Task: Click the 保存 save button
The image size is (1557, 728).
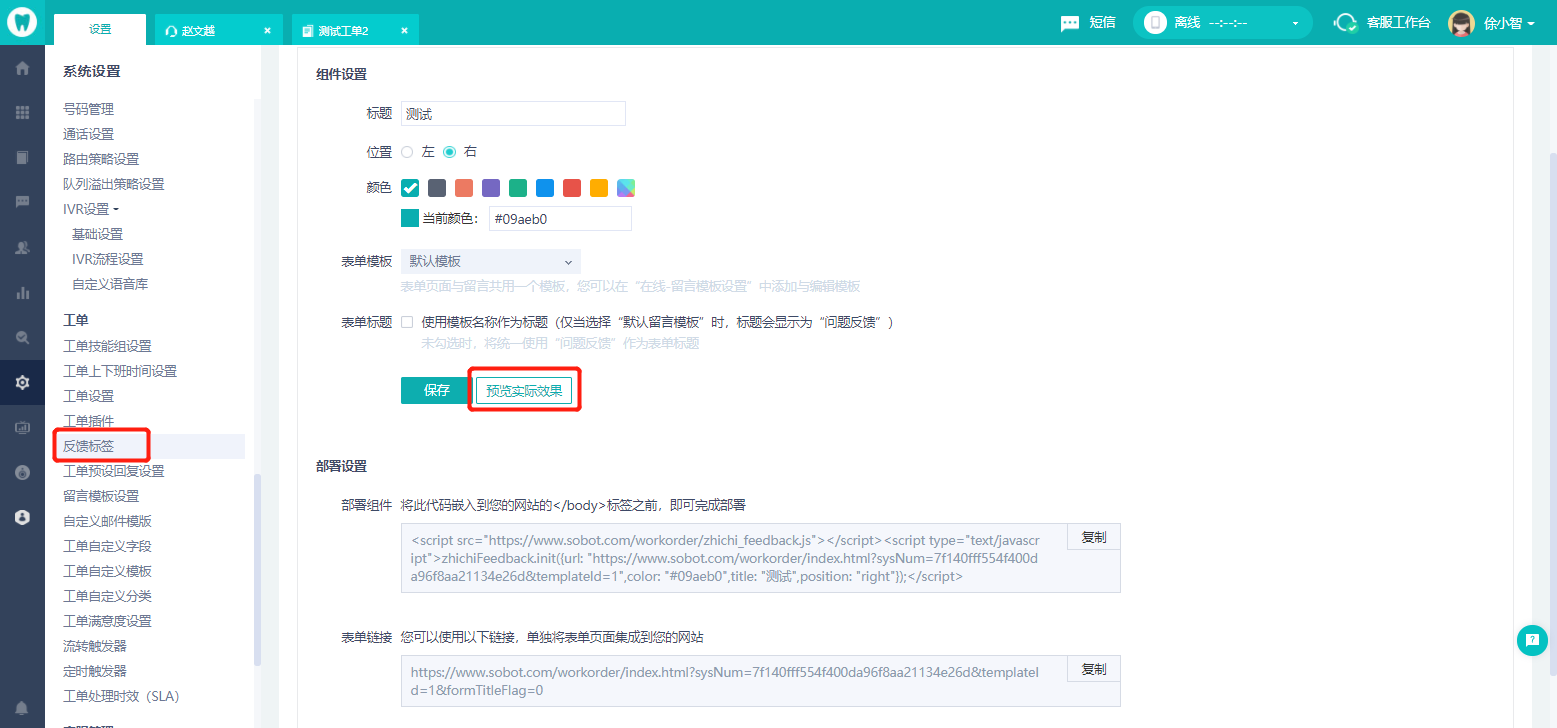Action: (x=437, y=390)
